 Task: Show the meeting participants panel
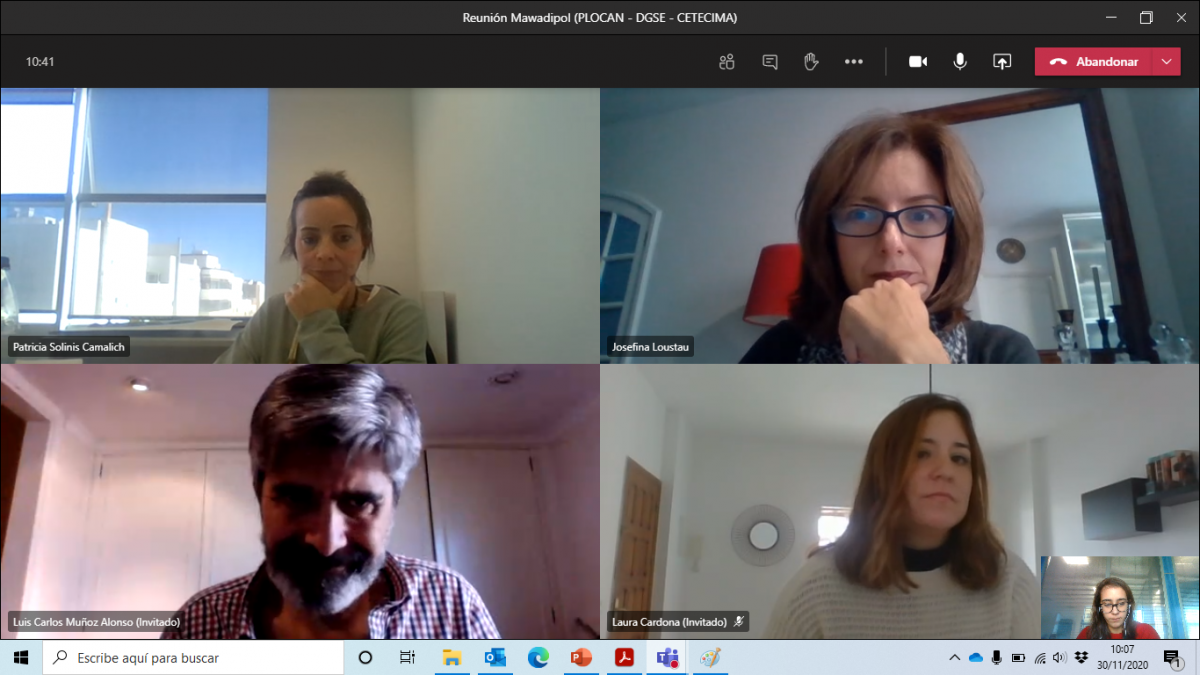727,62
